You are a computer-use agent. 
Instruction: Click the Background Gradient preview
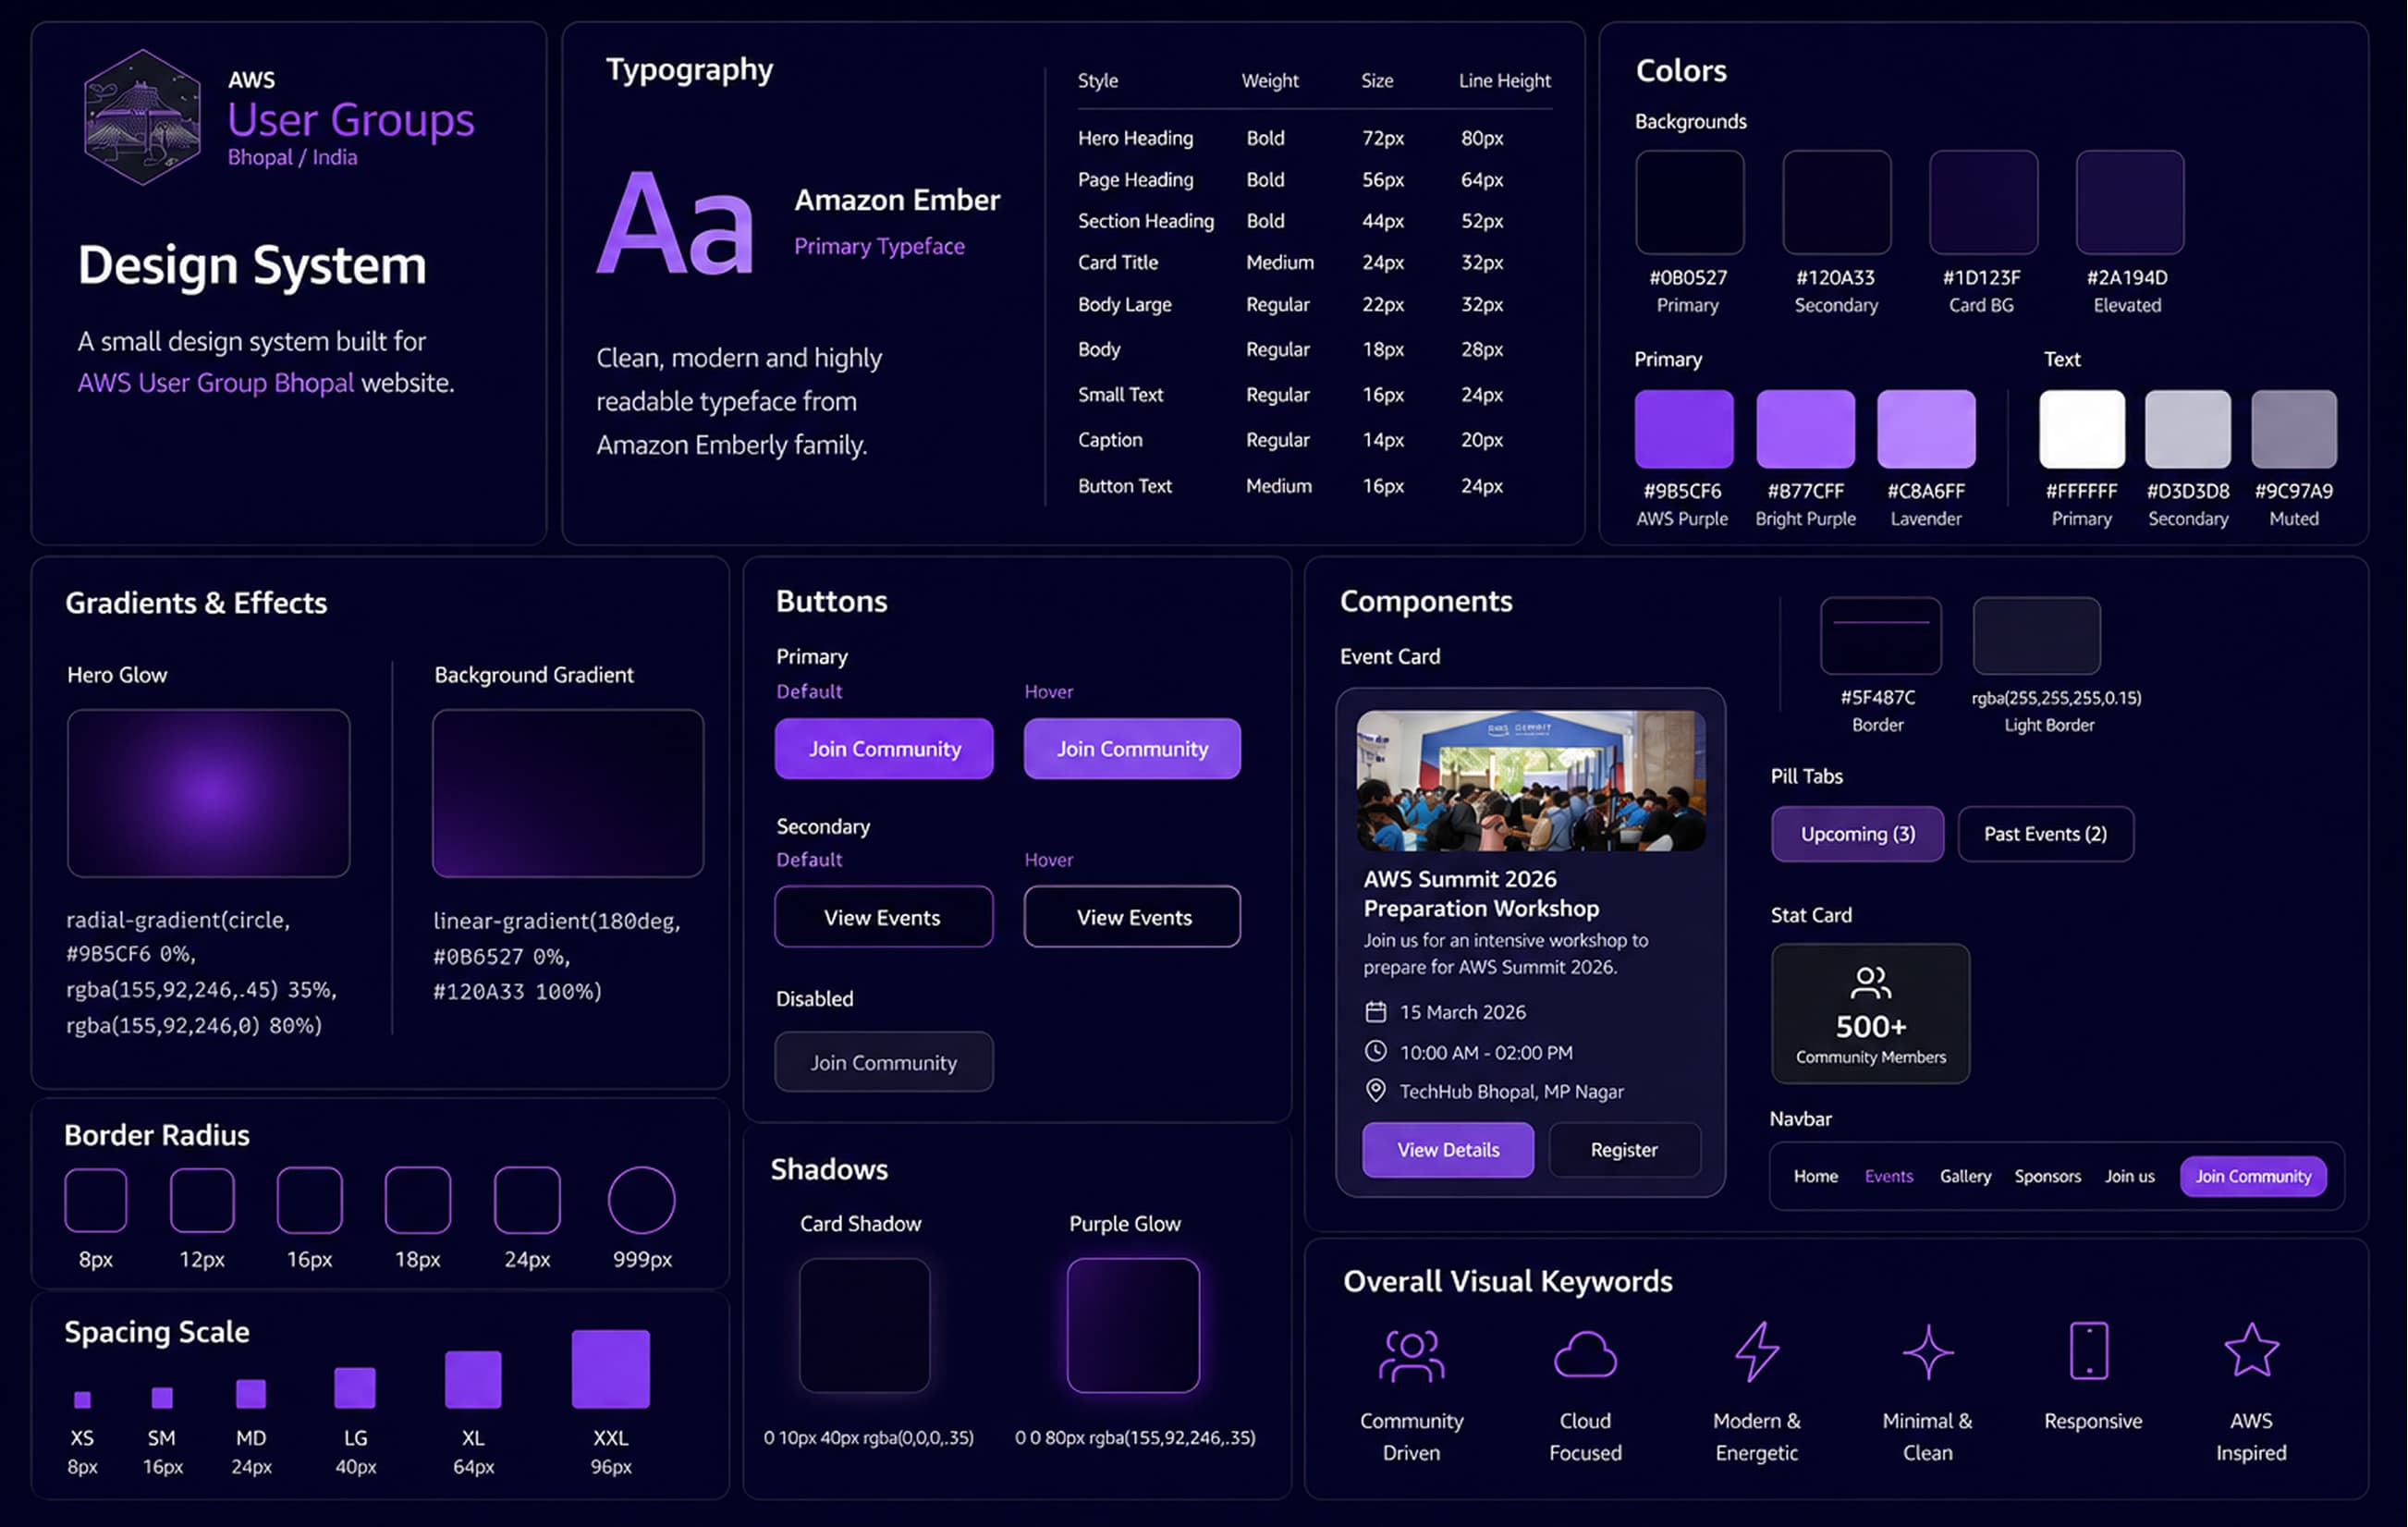pyautogui.click(x=568, y=793)
